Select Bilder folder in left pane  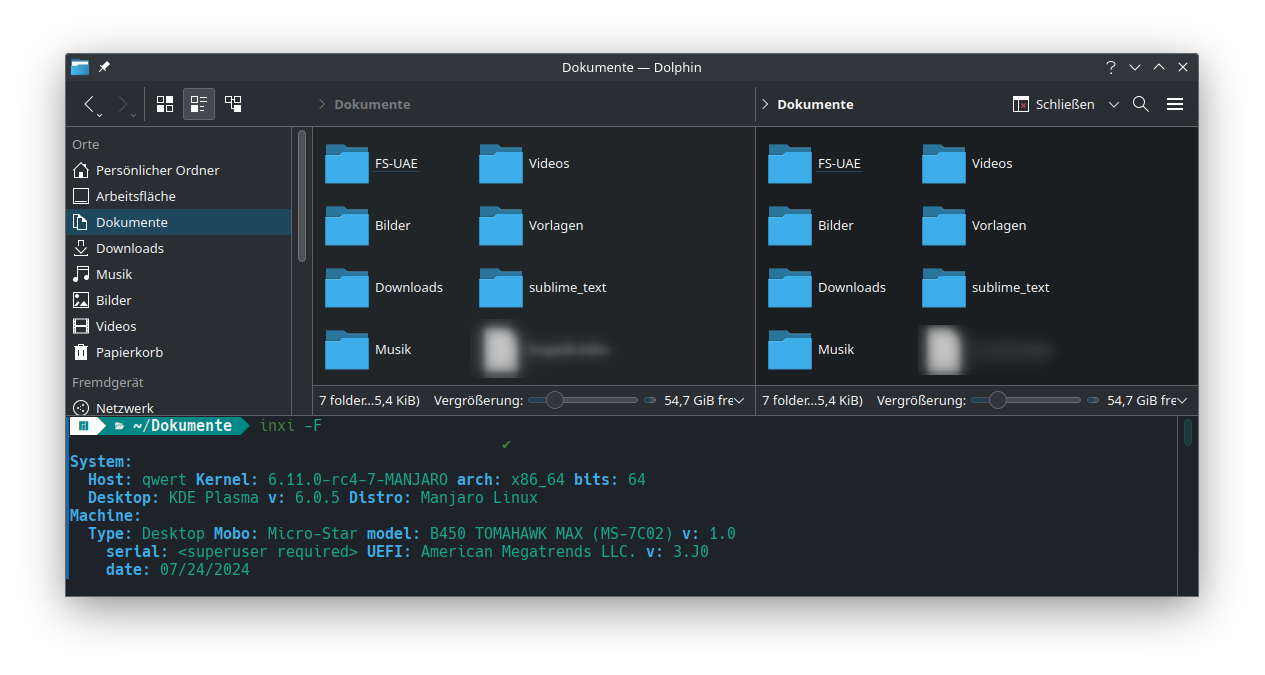[368, 226]
